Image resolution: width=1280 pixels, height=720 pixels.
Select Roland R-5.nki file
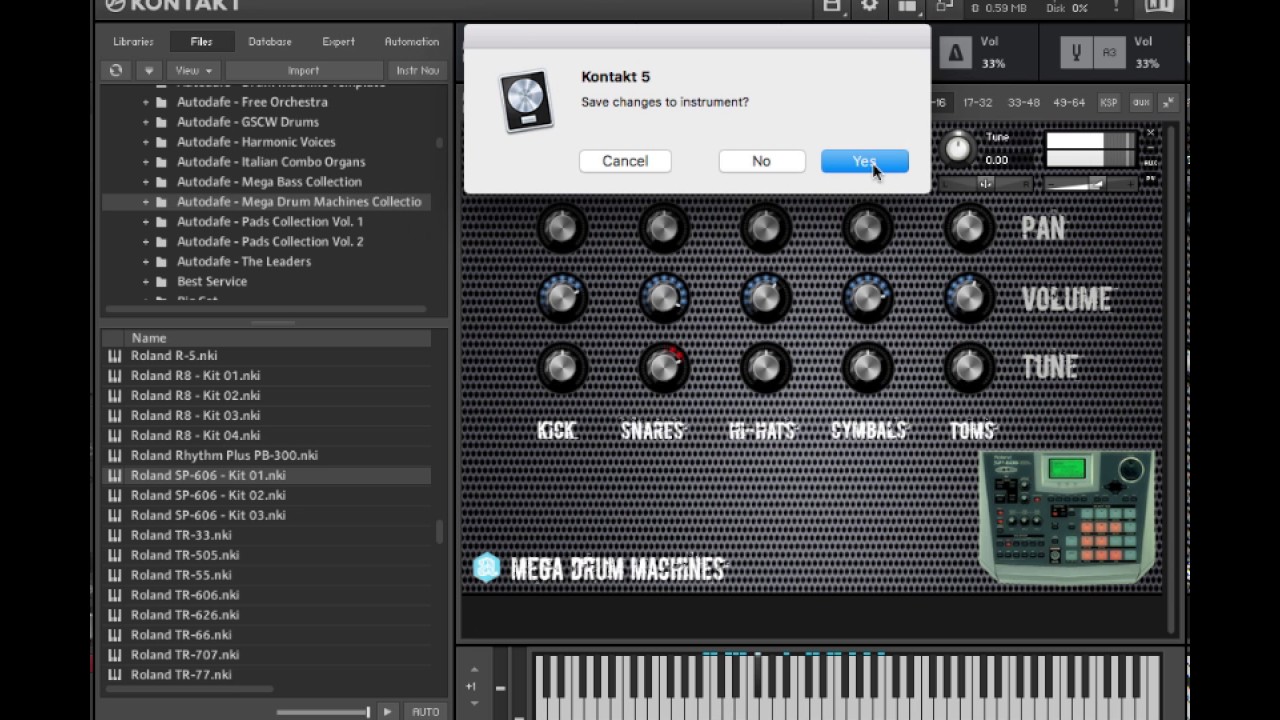pyautogui.click(x=267, y=356)
